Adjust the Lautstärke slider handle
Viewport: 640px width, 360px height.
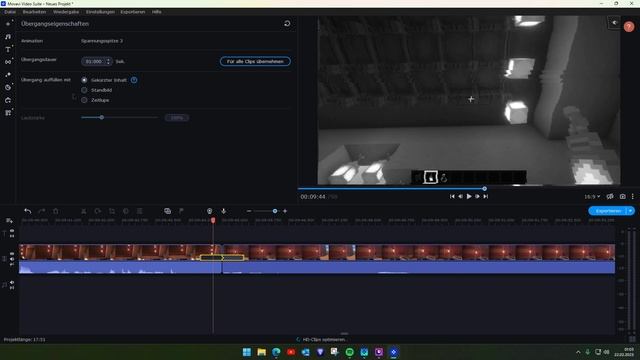click(x=102, y=118)
